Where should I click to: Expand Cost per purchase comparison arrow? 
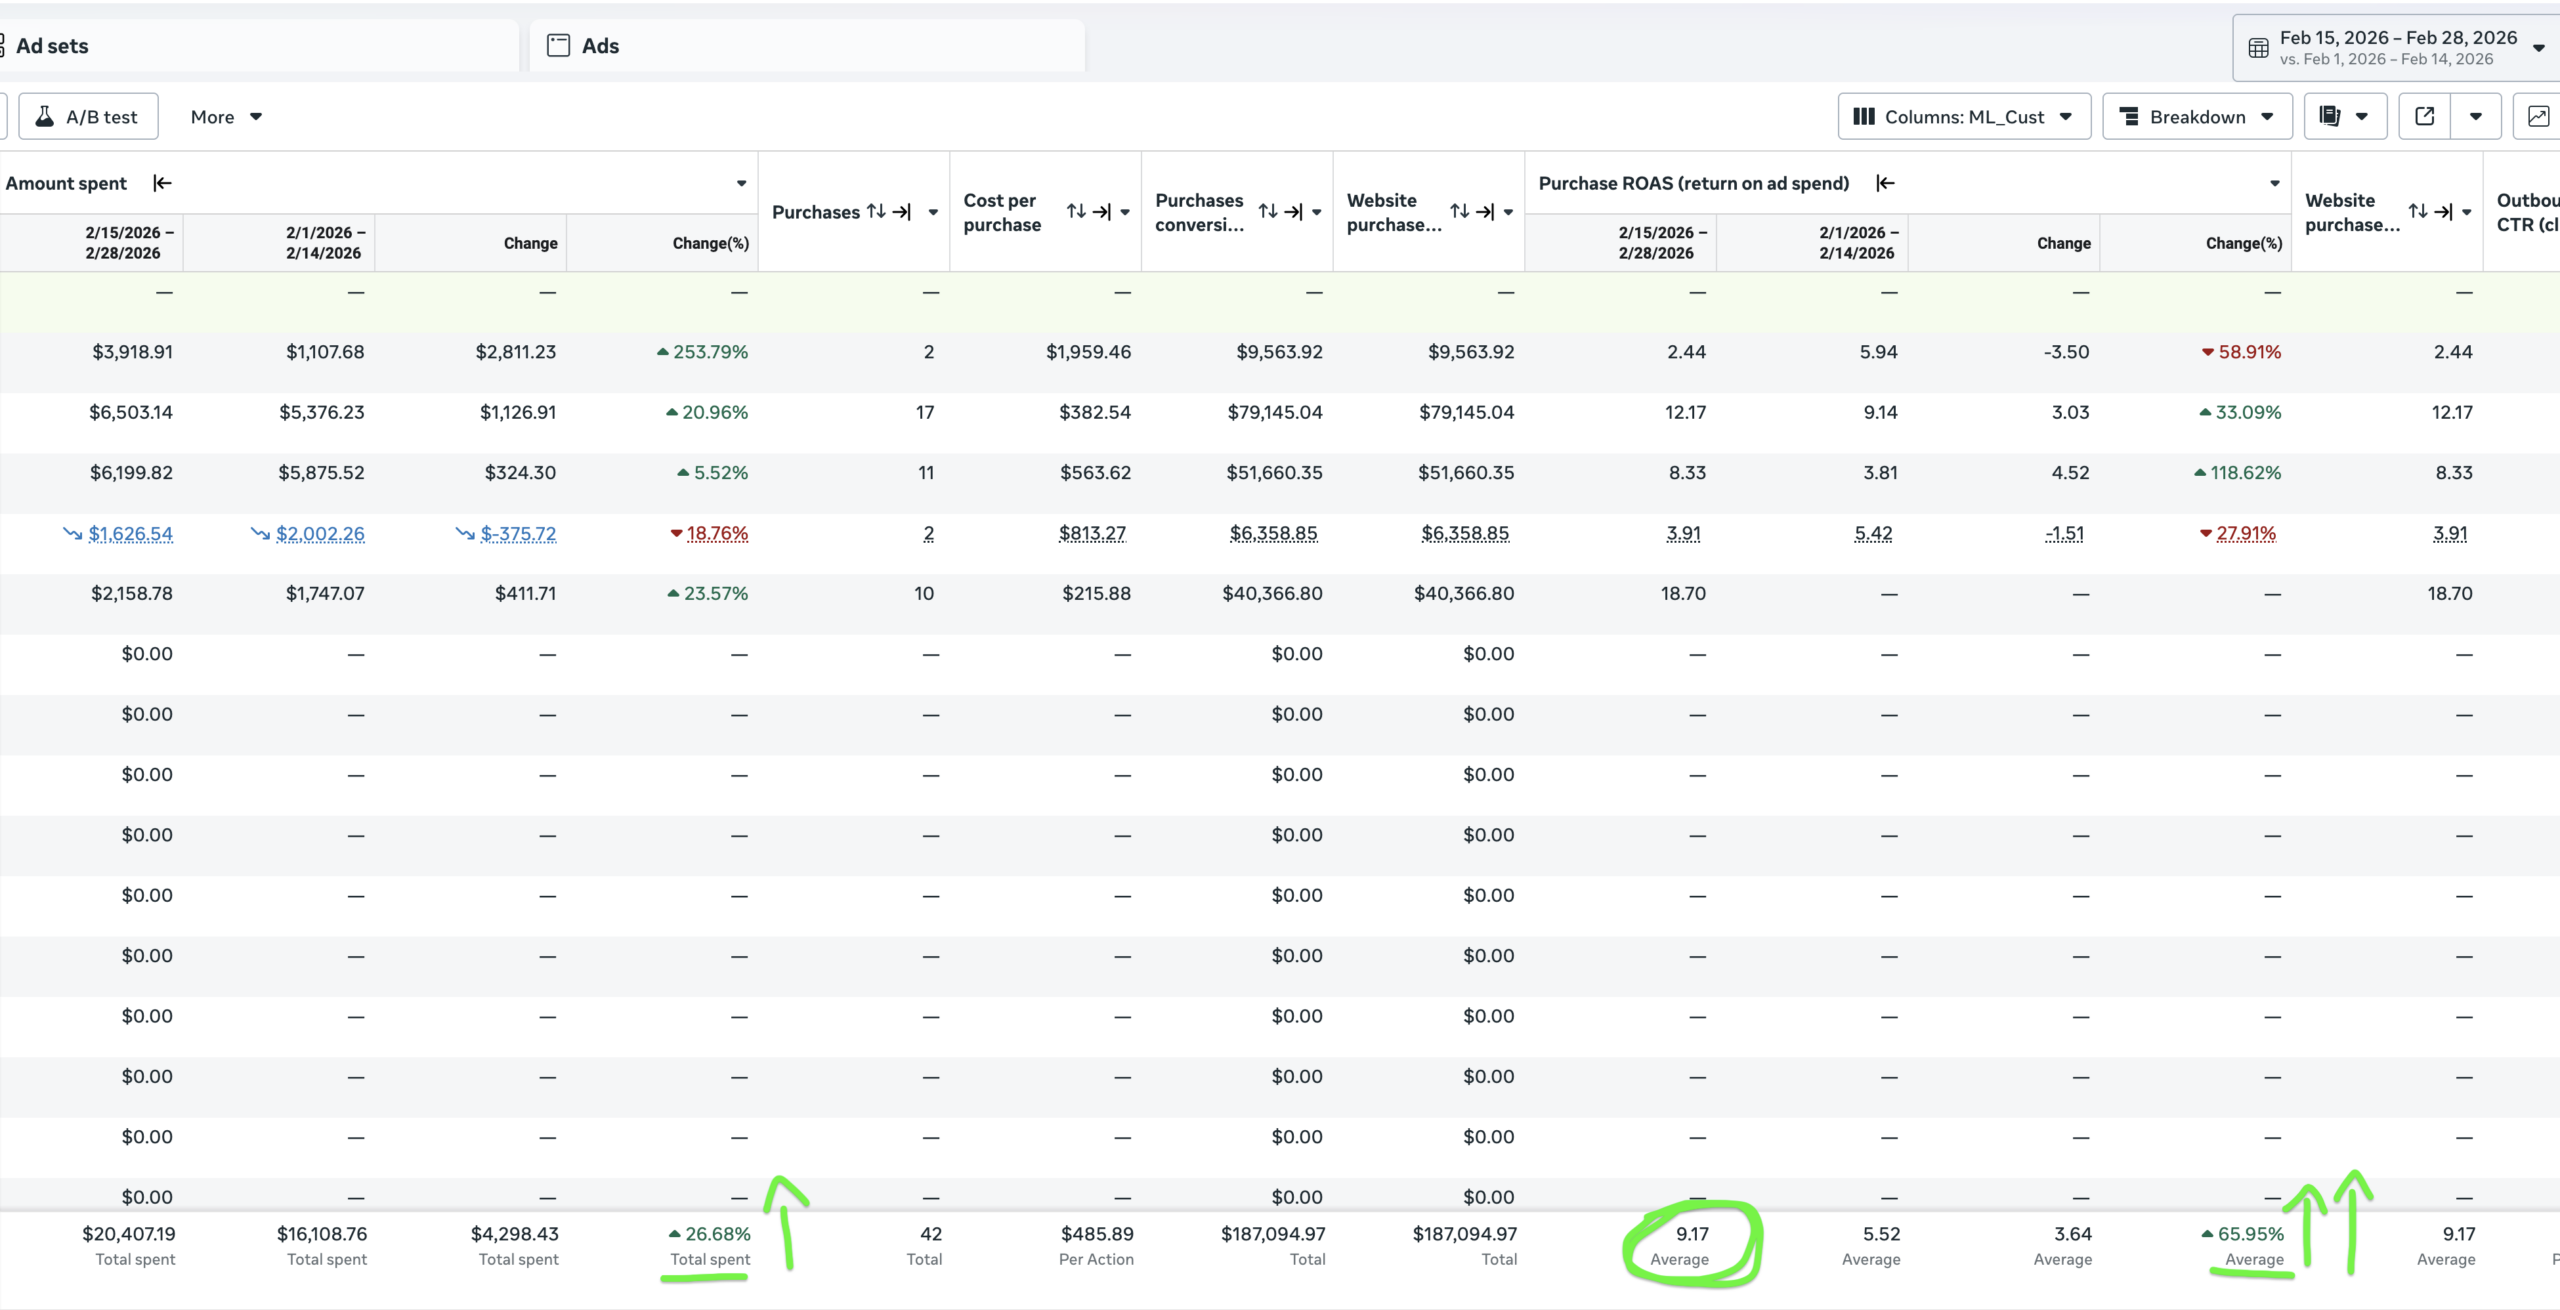tap(1102, 212)
